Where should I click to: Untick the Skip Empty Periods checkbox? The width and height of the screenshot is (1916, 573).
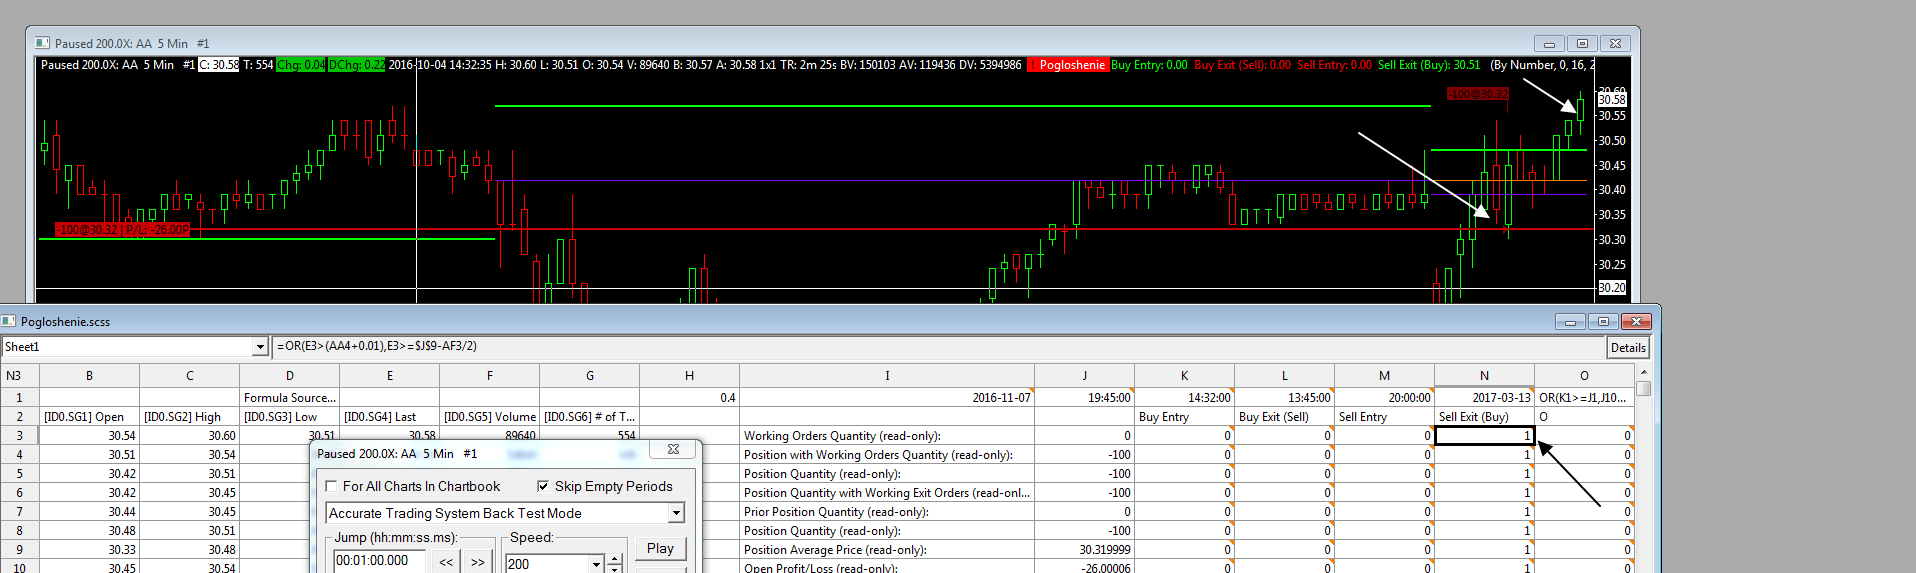coord(543,486)
